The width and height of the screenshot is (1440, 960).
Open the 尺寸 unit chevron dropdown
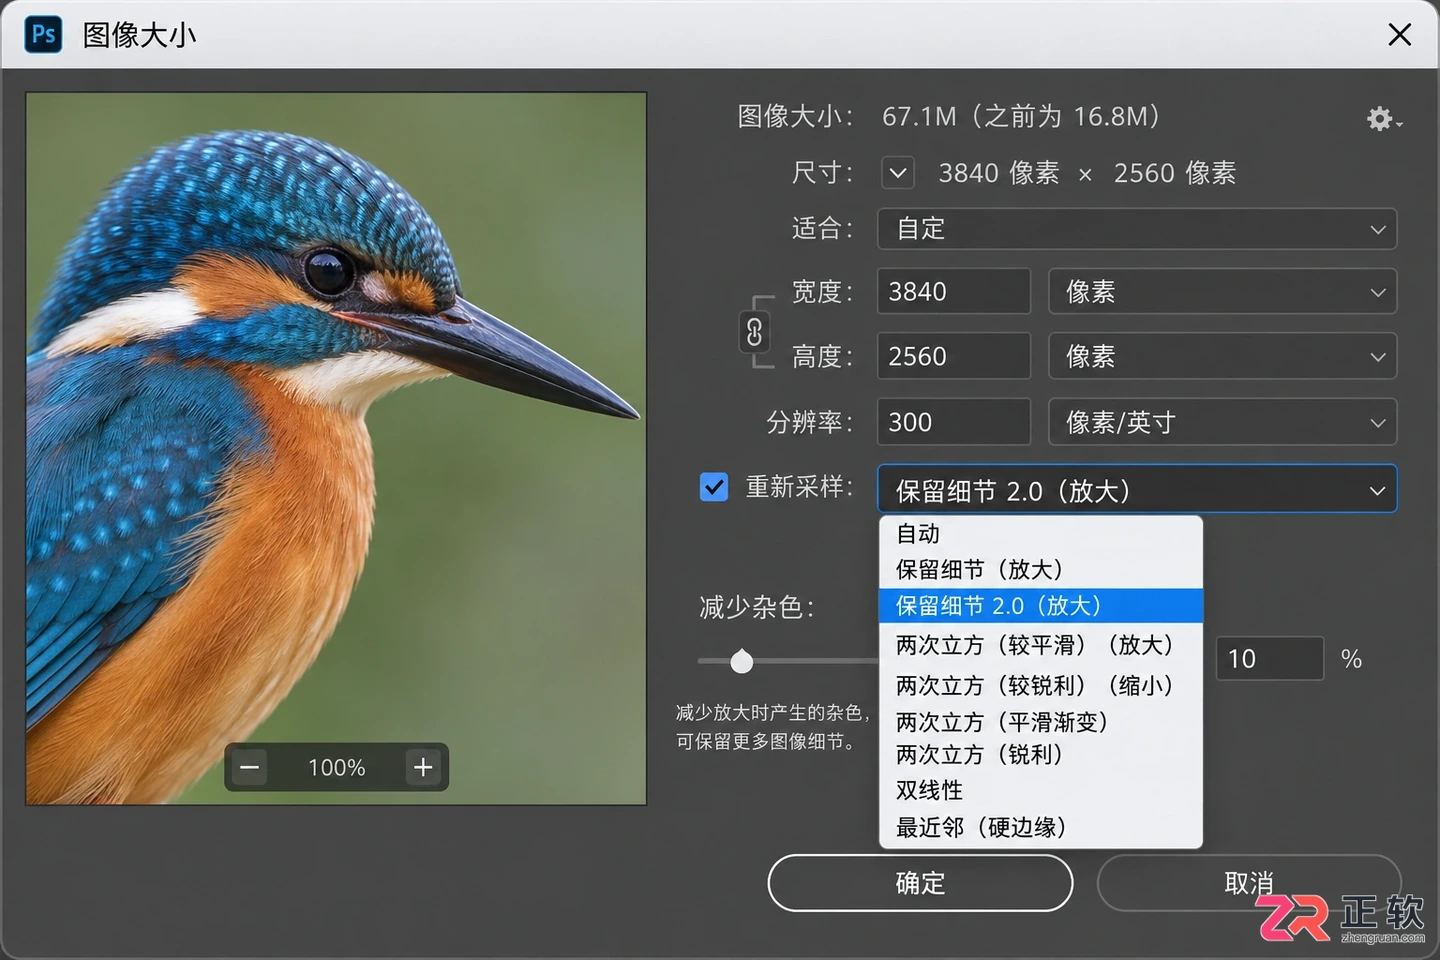coord(898,173)
